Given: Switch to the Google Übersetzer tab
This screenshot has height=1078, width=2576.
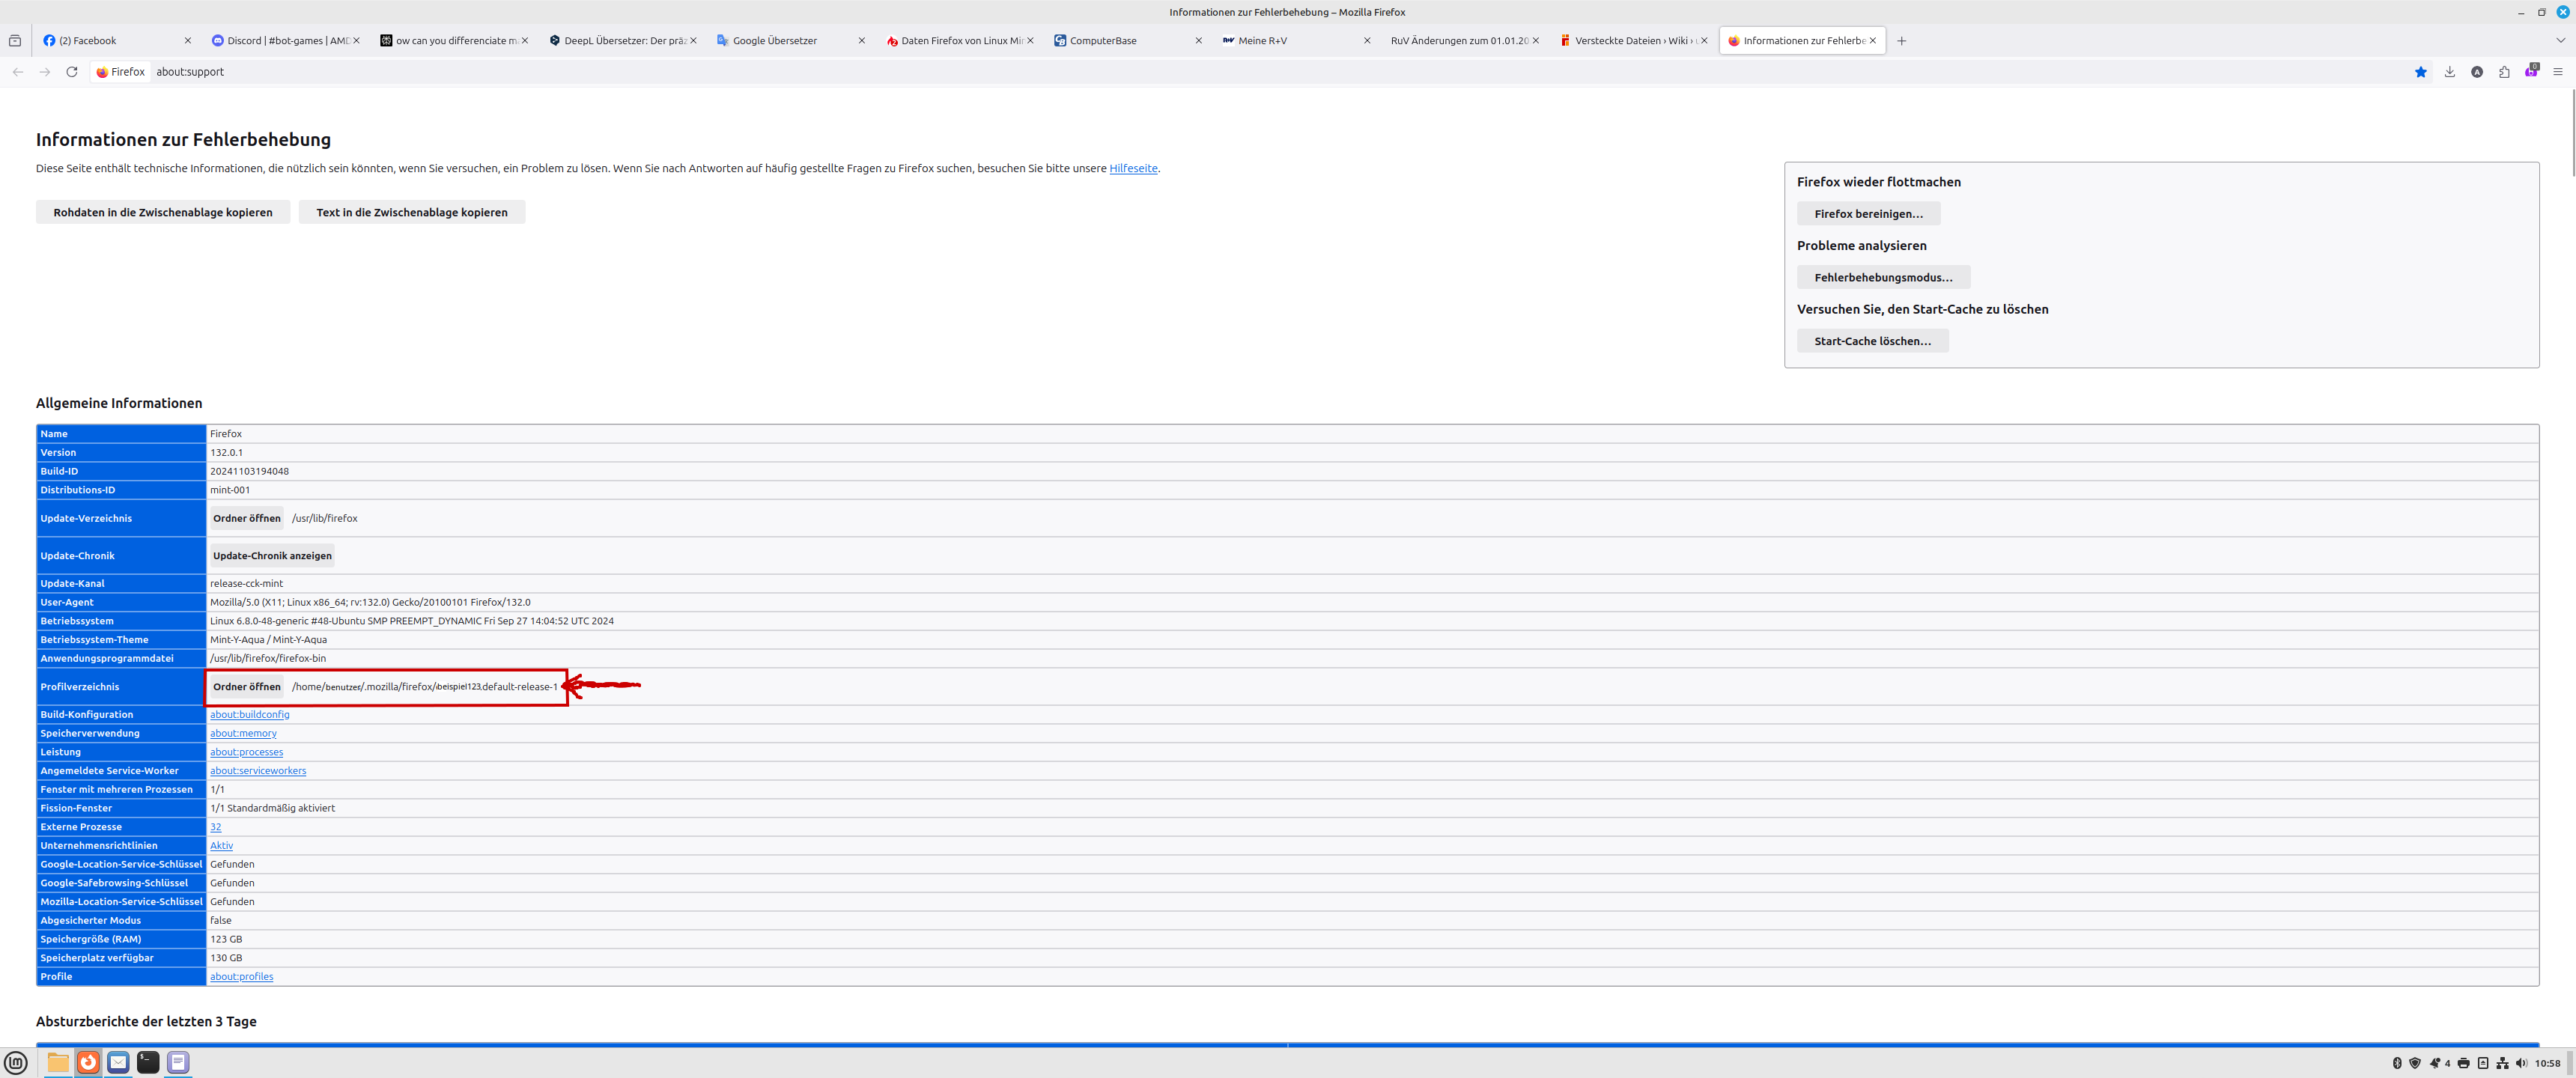Looking at the screenshot, I should (x=774, y=41).
